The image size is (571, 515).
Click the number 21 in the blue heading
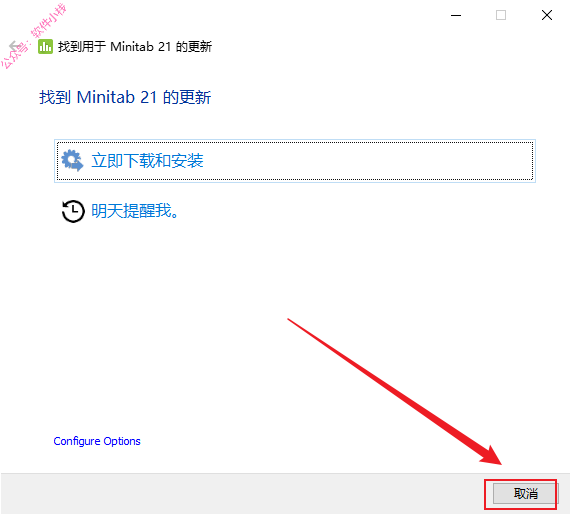tap(149, 97)
